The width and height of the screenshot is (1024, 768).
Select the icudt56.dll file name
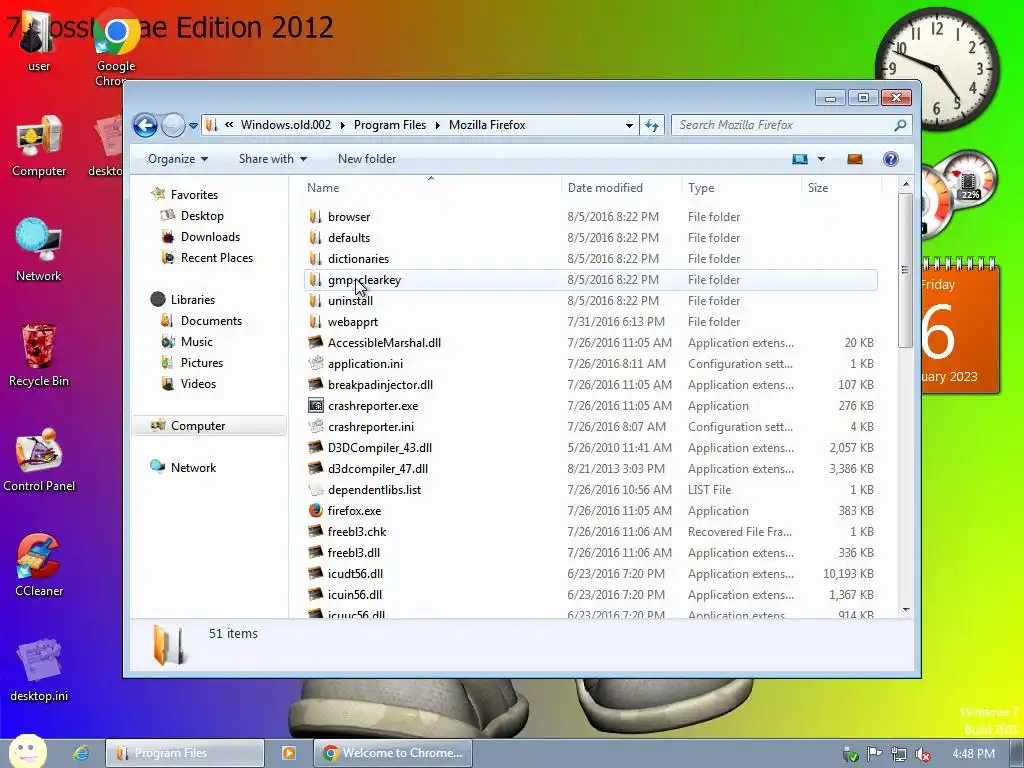[x=355, y=573]
